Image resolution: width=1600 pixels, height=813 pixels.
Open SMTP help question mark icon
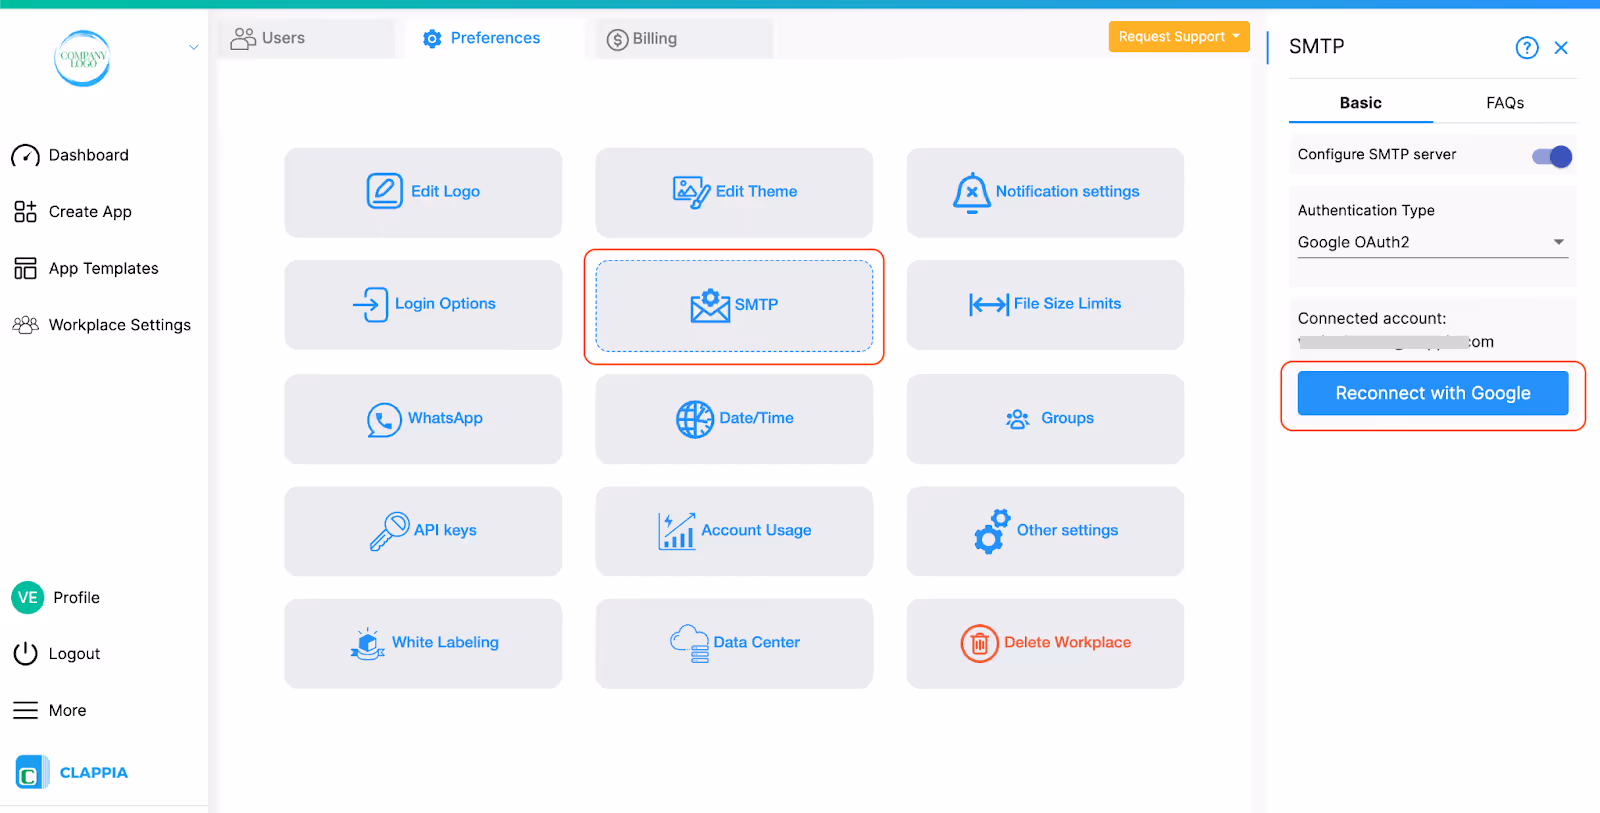(x=1527, y=47)
